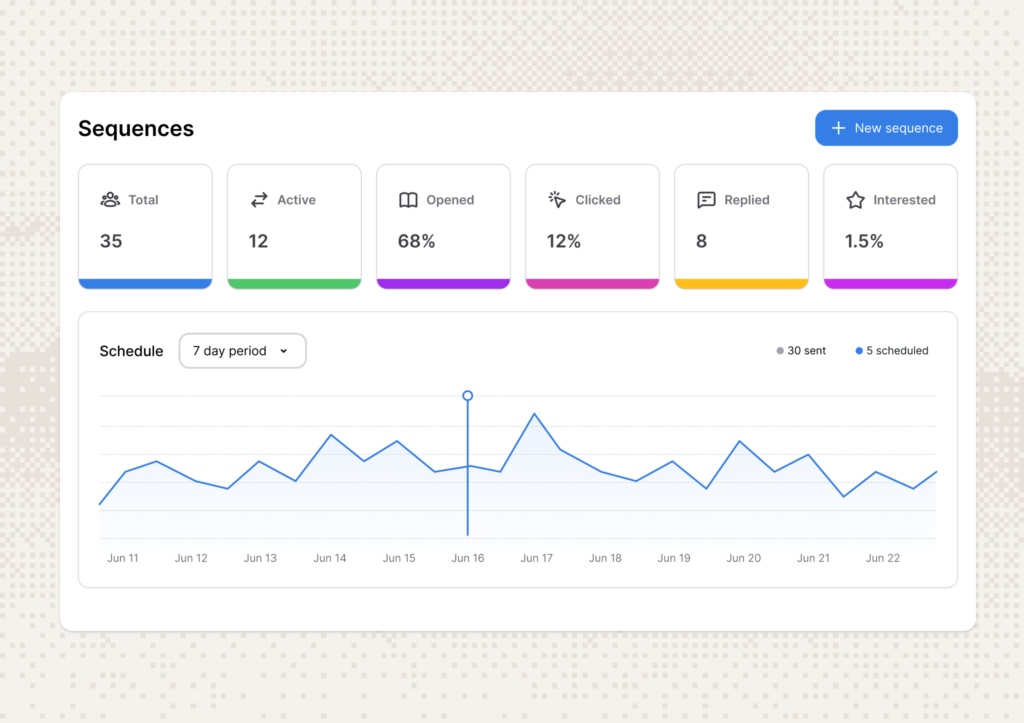Click the star icon beside Interested
This screenshot has height=723, width=1024.
855,200
